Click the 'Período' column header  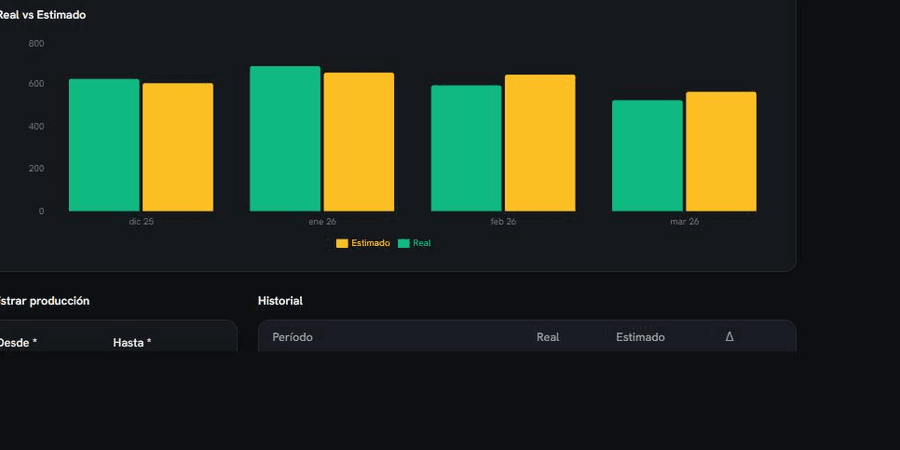pos(293,337)
